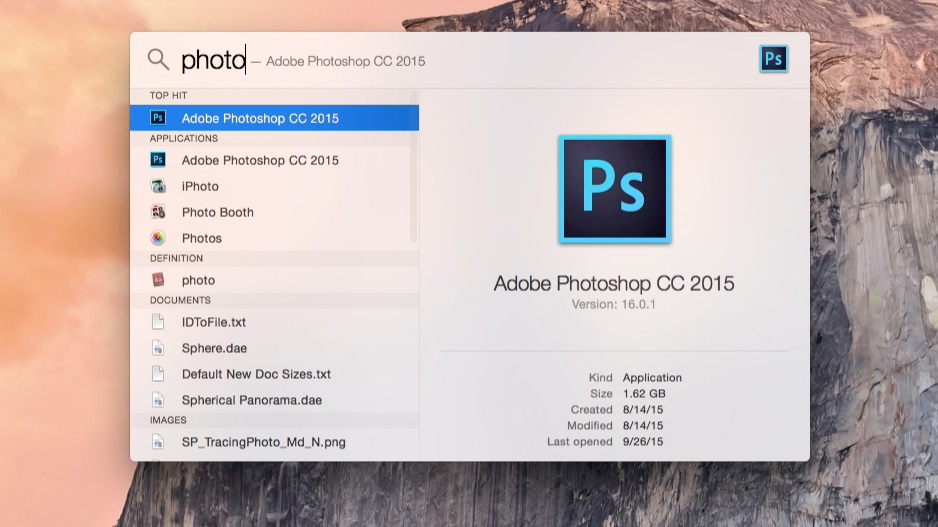Click the preview title Adobe Photoshop CC 2015
Screen dimensions: 938x527
pos(614,283)
